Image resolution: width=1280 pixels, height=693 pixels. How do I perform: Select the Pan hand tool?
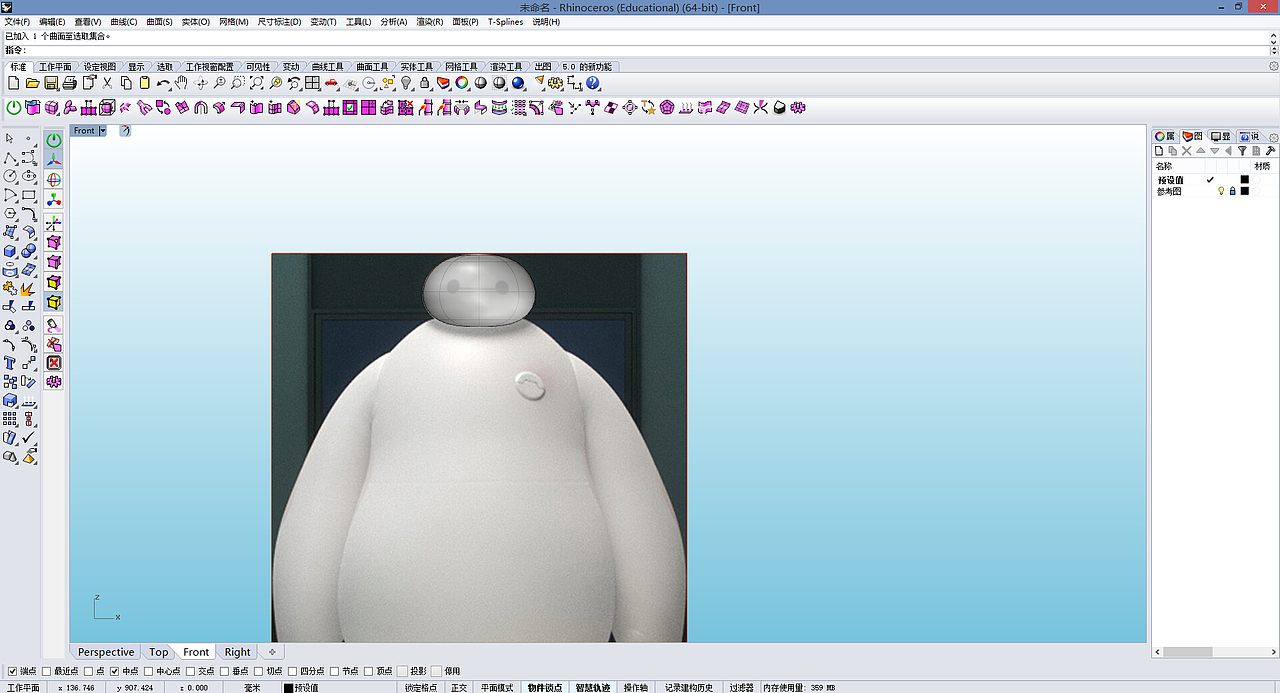(x=181, y=83)
